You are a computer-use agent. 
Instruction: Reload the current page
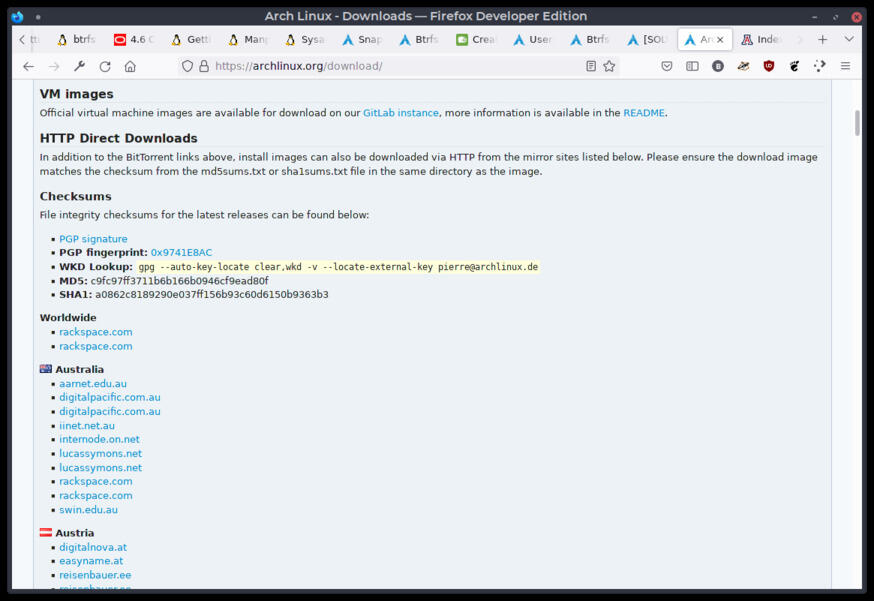click(x=105, y=66)
